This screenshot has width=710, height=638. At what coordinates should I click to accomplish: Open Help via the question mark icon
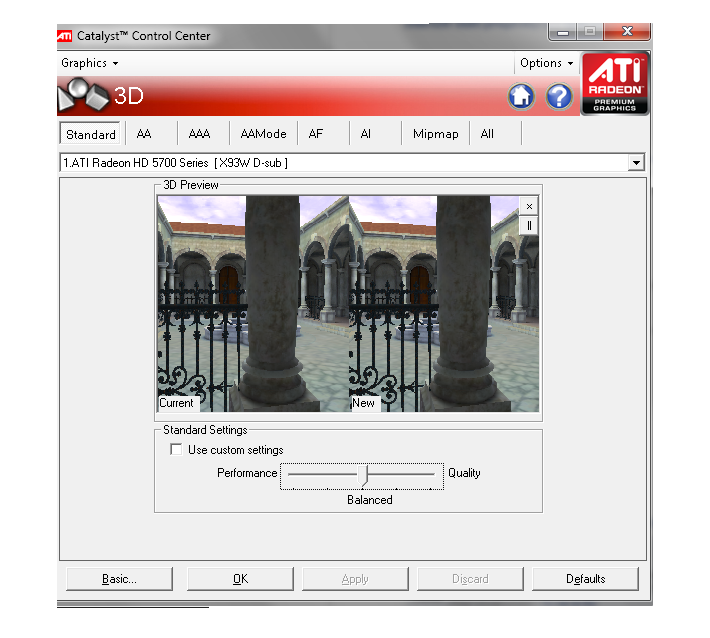click(558, 96)
